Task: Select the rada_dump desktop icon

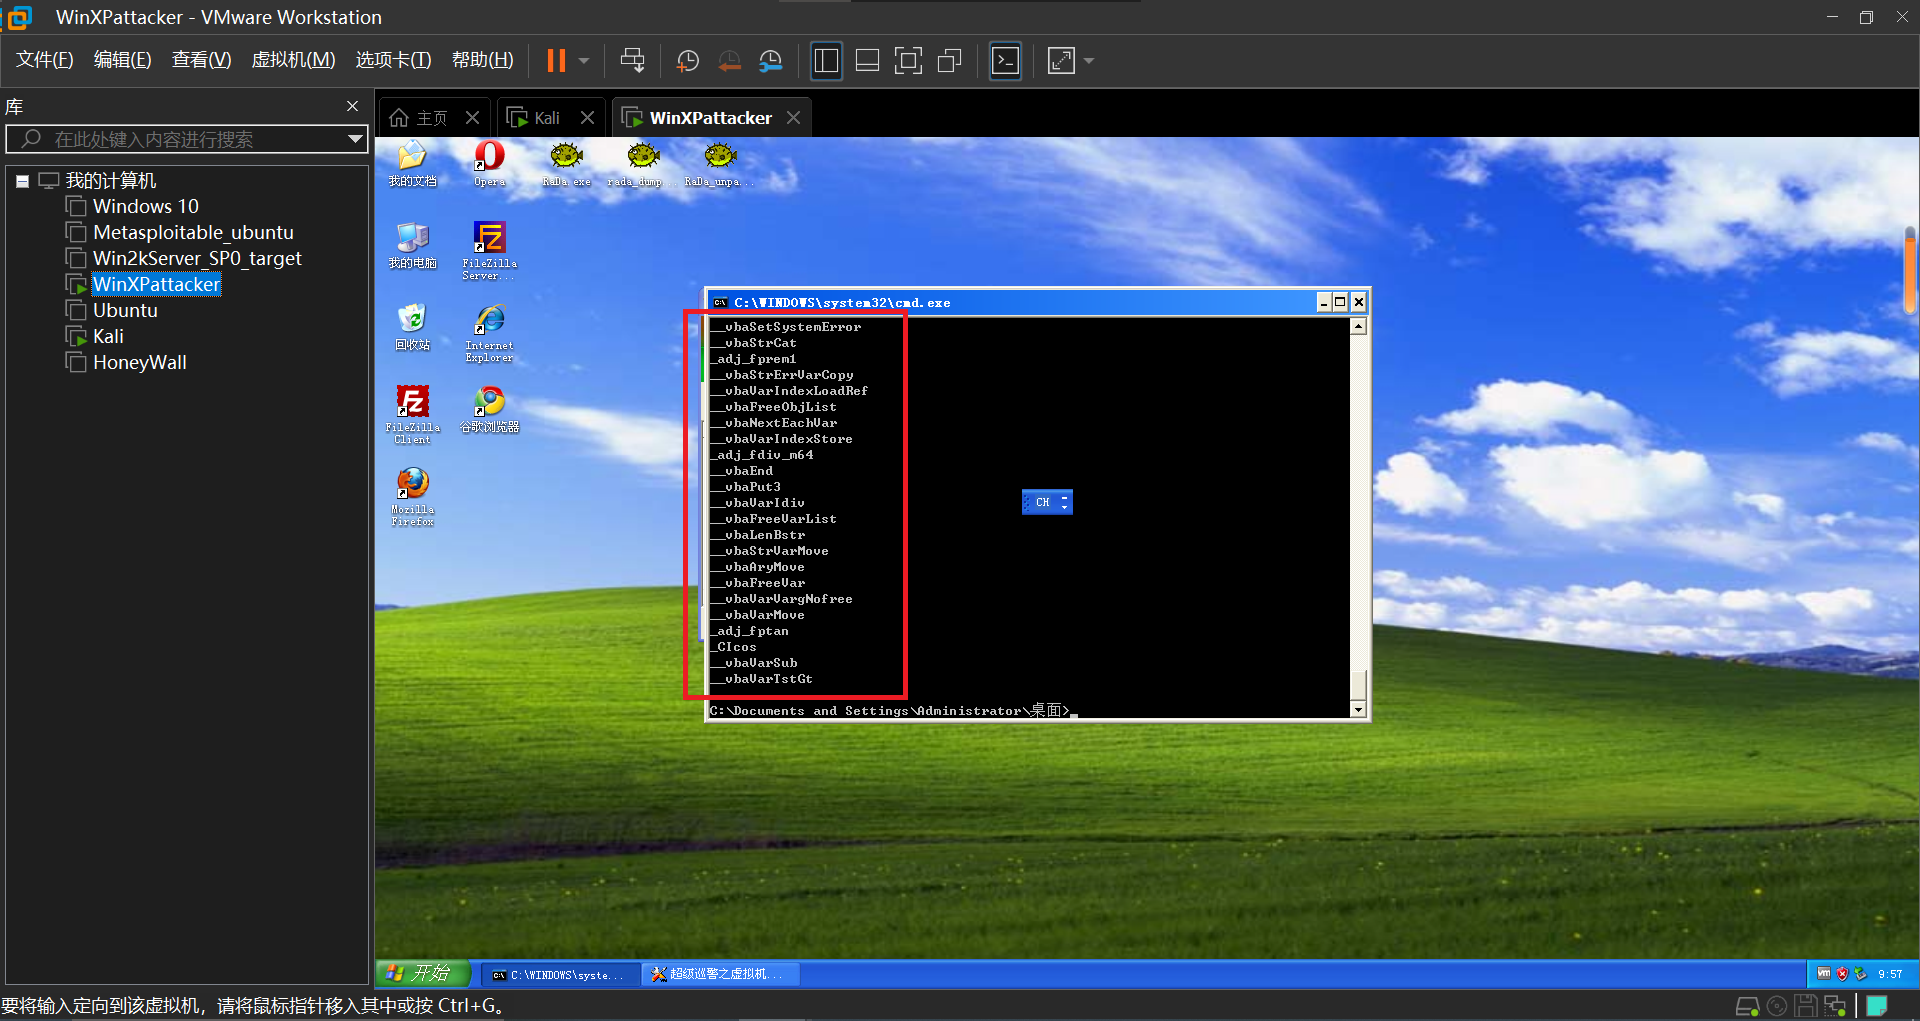Action: (x=643, y=164)
